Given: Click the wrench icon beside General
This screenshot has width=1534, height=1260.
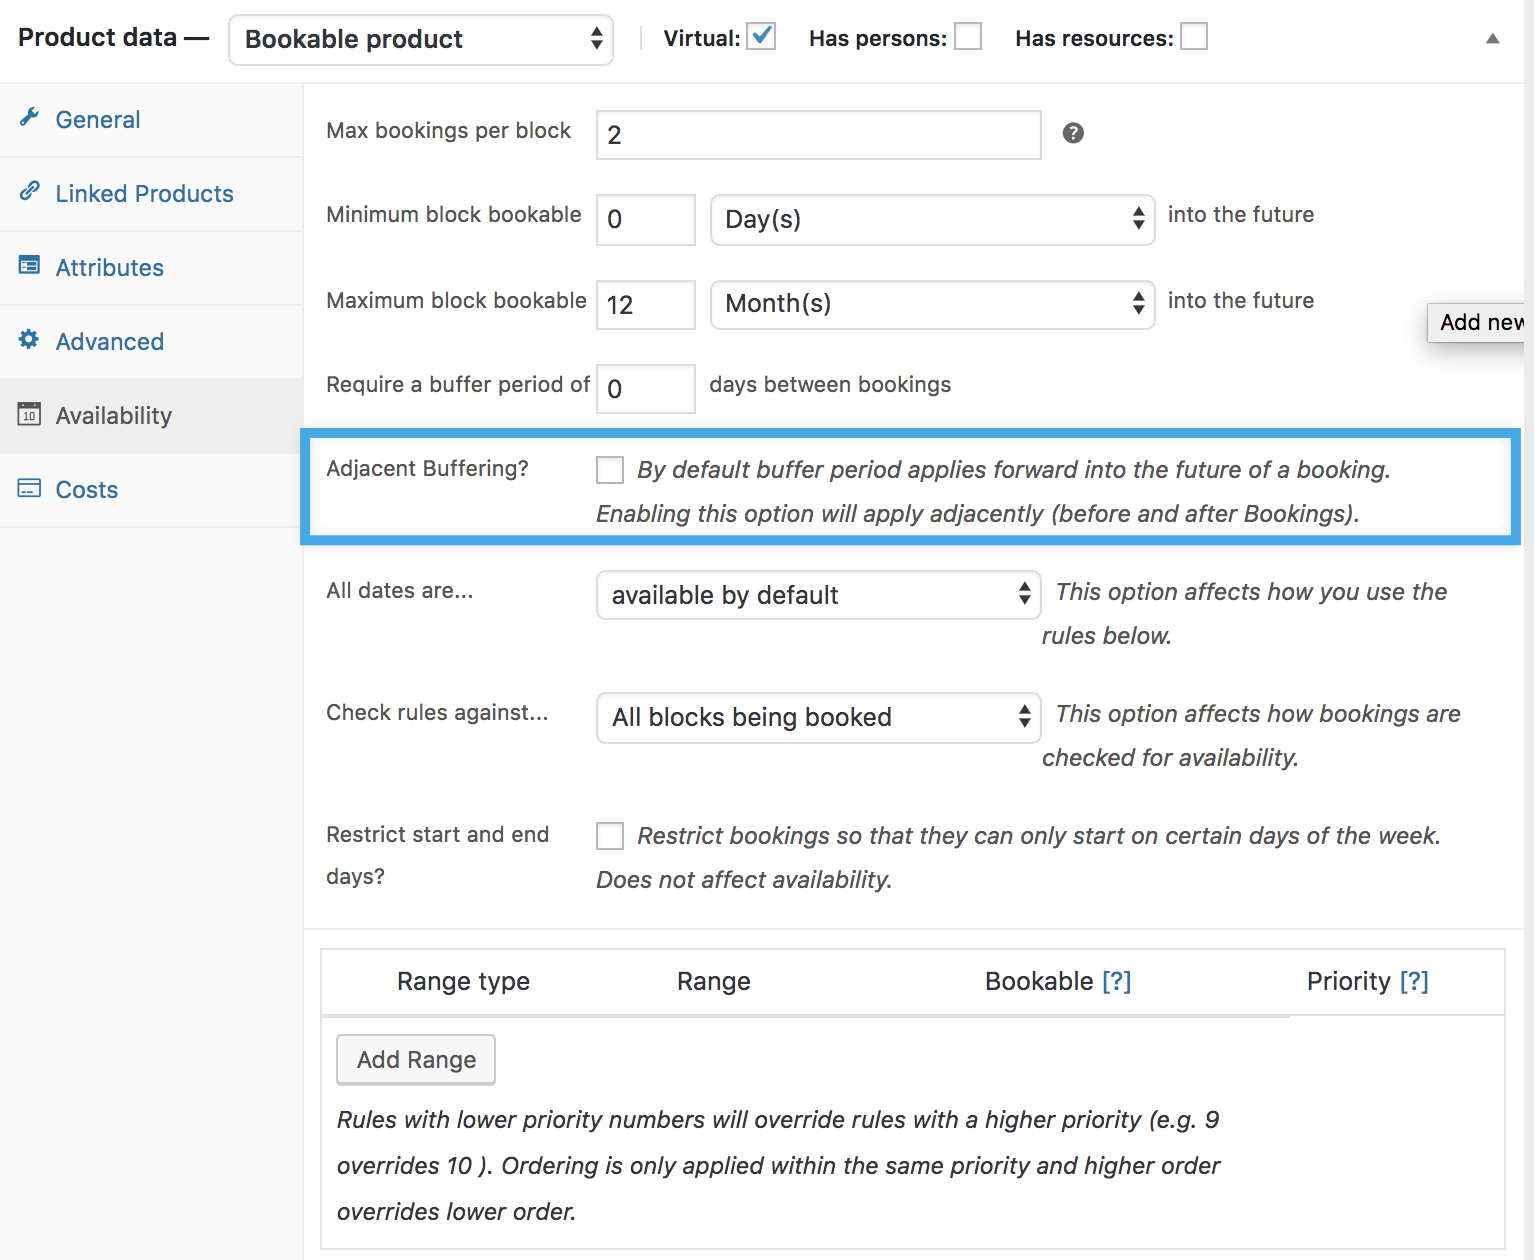Looking at the screenshot, I should click(29, 118).
